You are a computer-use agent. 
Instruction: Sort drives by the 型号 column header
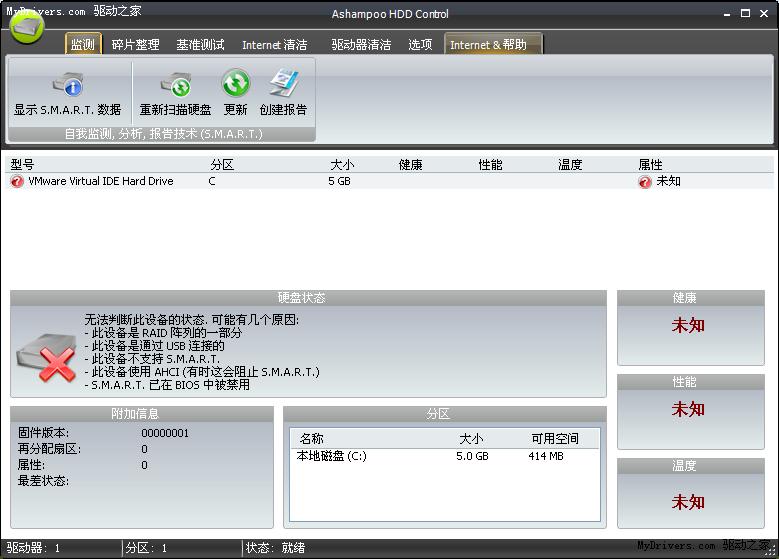click(22, 165)
